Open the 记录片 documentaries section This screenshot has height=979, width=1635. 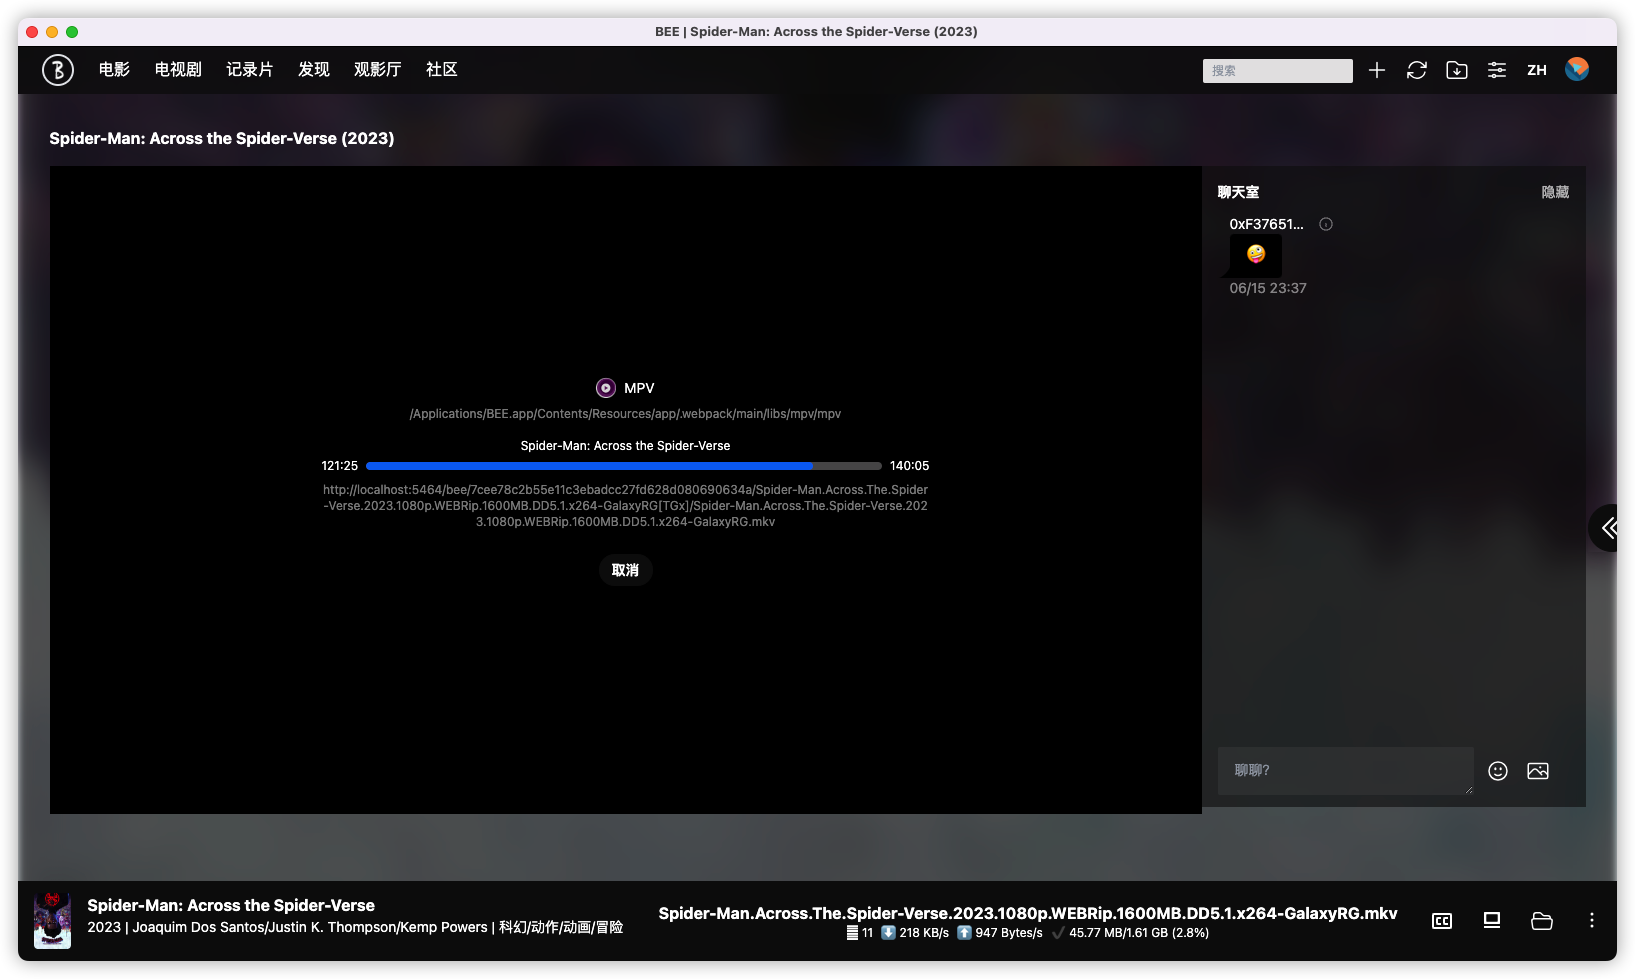point(249,70)
